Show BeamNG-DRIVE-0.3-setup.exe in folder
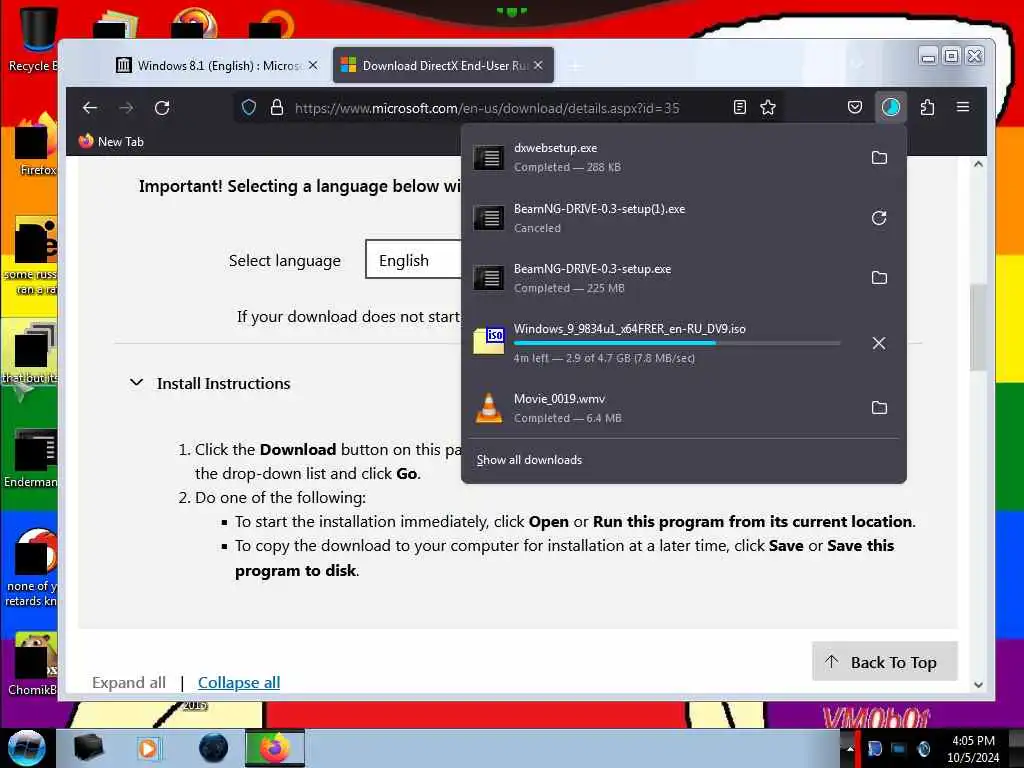 click(879, 278)
